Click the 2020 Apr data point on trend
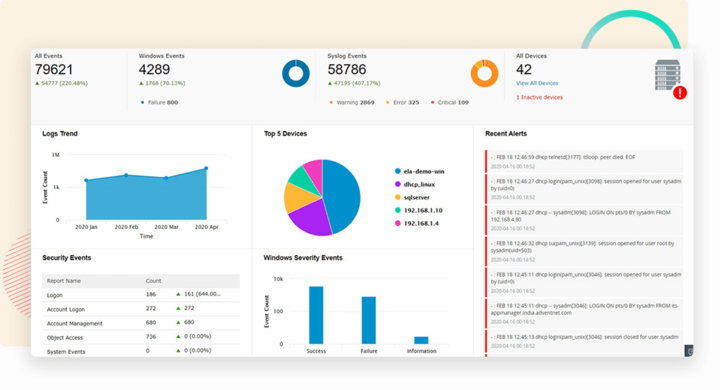The height and width of the screenshot is (390, 720). pyautogui.click(x=206, y=169)
